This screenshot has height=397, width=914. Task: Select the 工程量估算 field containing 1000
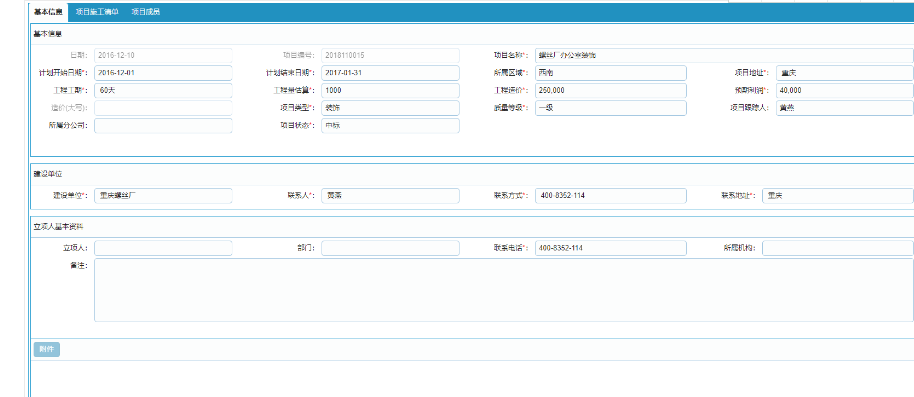(390, 91)
